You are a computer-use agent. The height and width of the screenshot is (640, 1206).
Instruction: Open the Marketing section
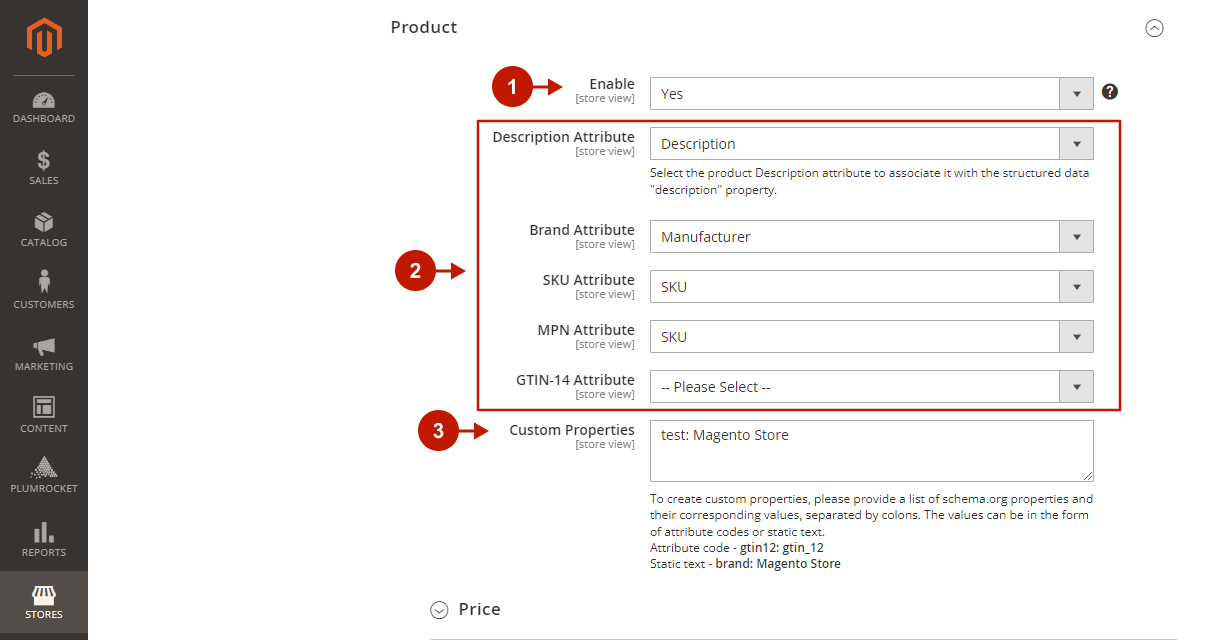pos(44,352)
